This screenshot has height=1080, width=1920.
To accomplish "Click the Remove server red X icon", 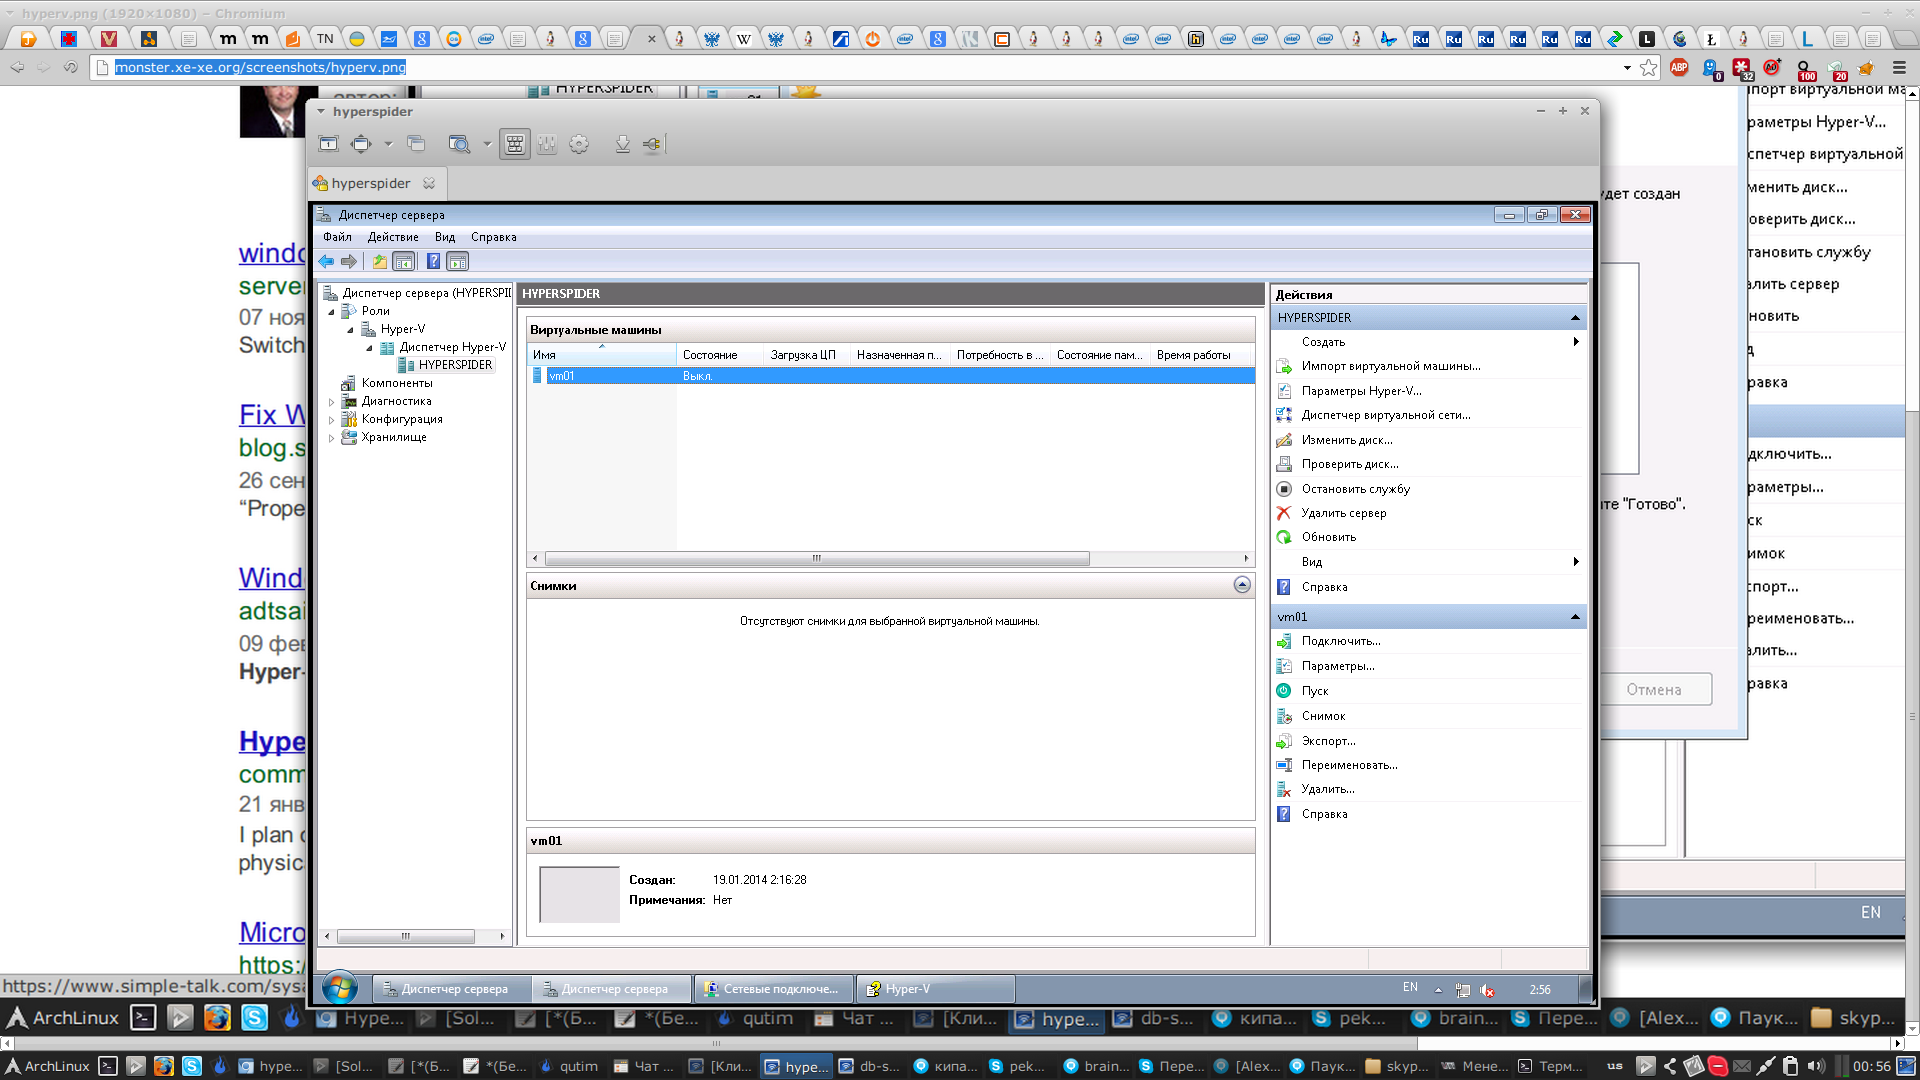I will tap(1284, 513).
